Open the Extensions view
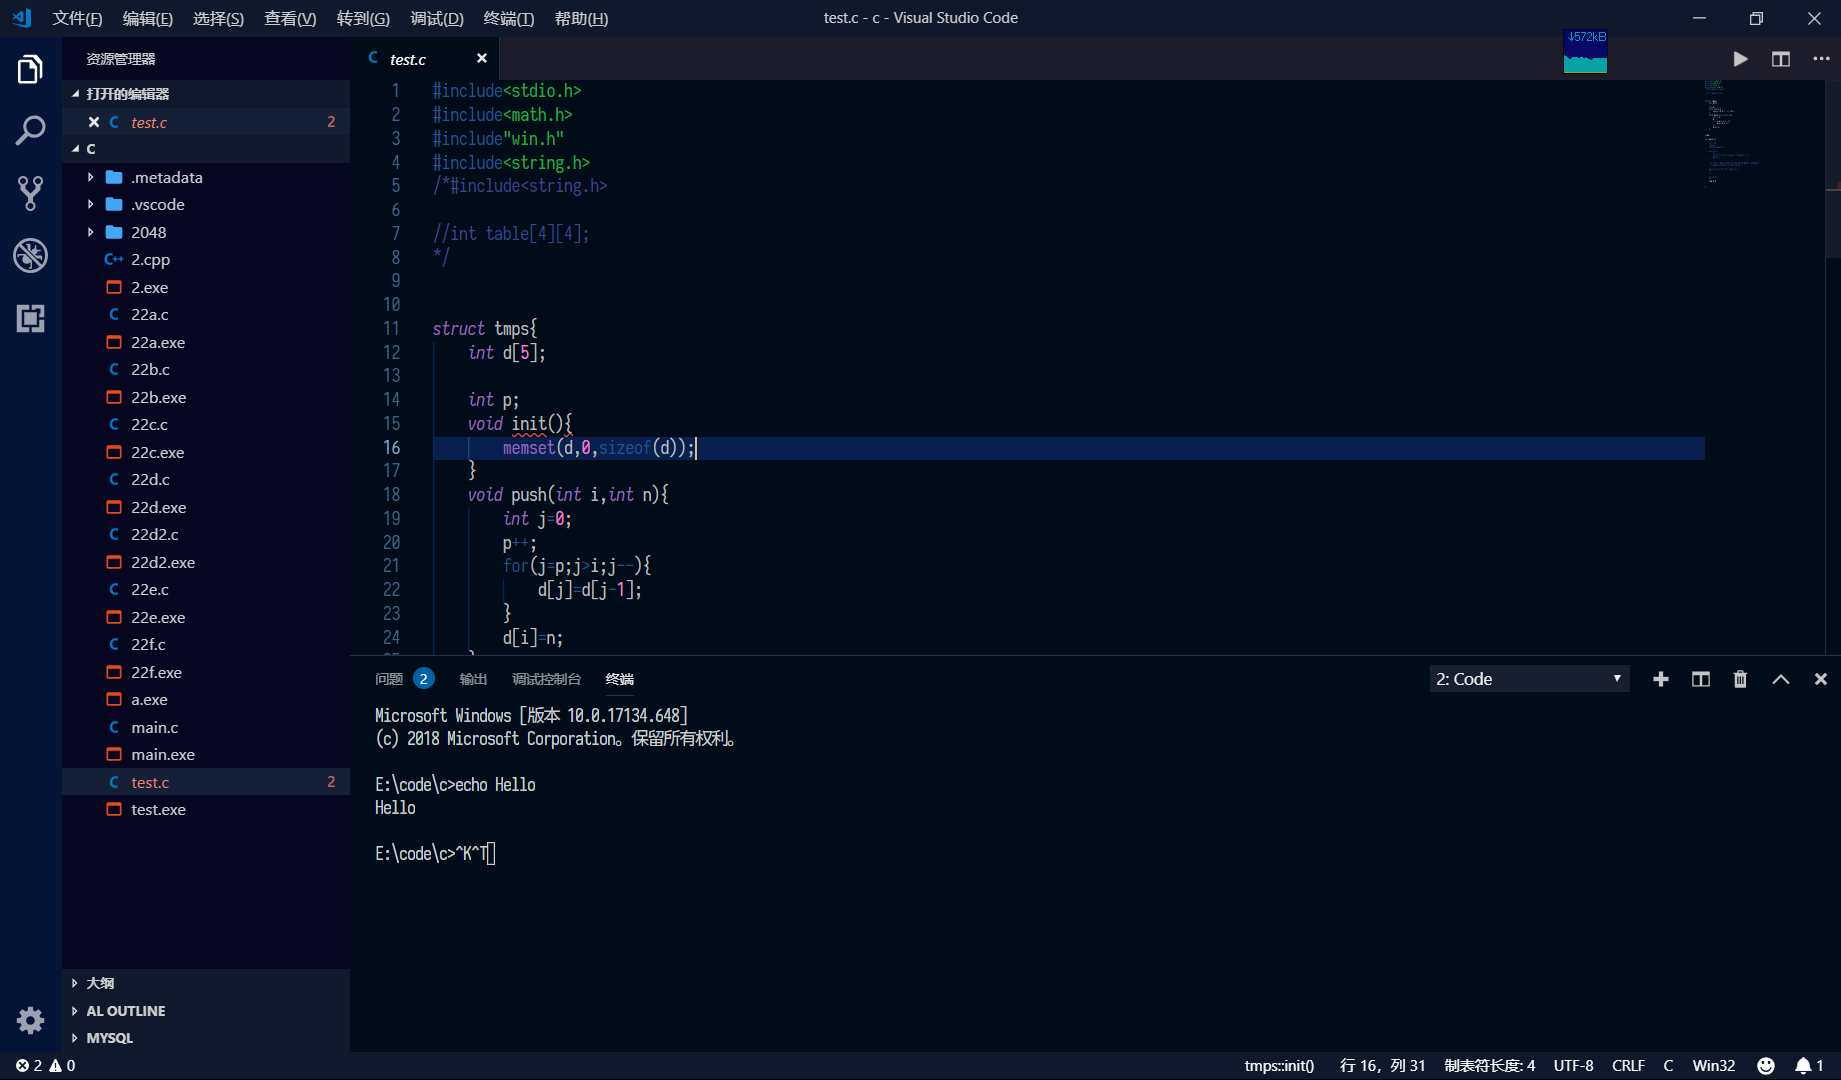The image size is (1841, 1080). tap(30, 319)
